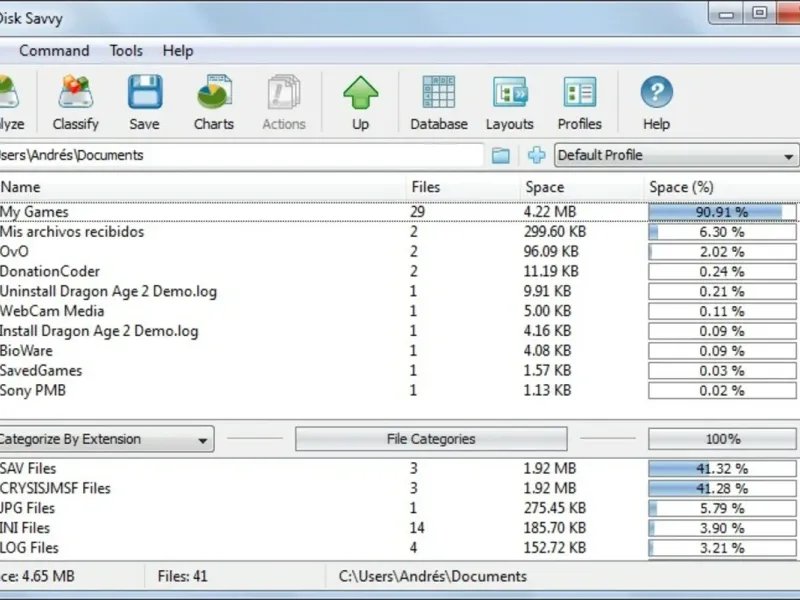Add directory with the plus icon
This screenshot has width=800, height=600.
pos(536,155)
